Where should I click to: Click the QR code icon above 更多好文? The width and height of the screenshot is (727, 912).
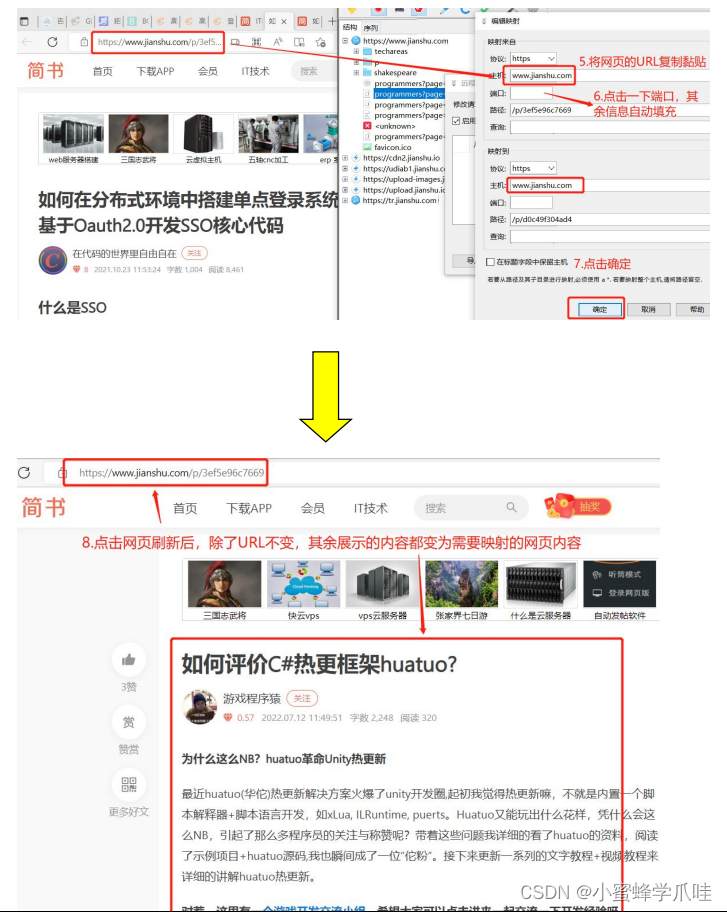[x=129, y=784]
